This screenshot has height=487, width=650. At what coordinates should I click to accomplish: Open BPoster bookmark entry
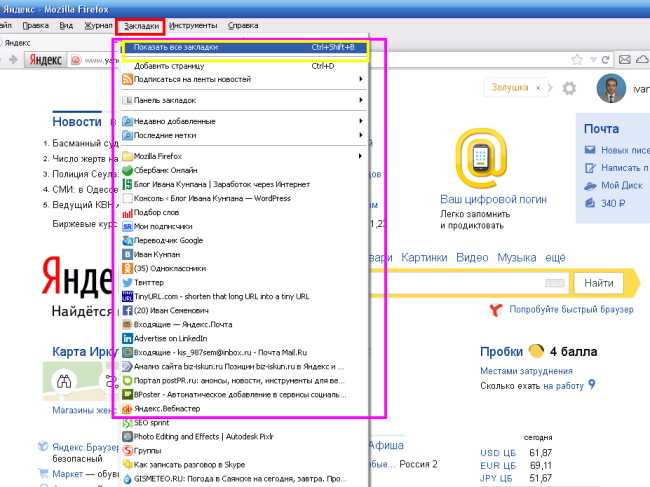click(x=244, y=395)
